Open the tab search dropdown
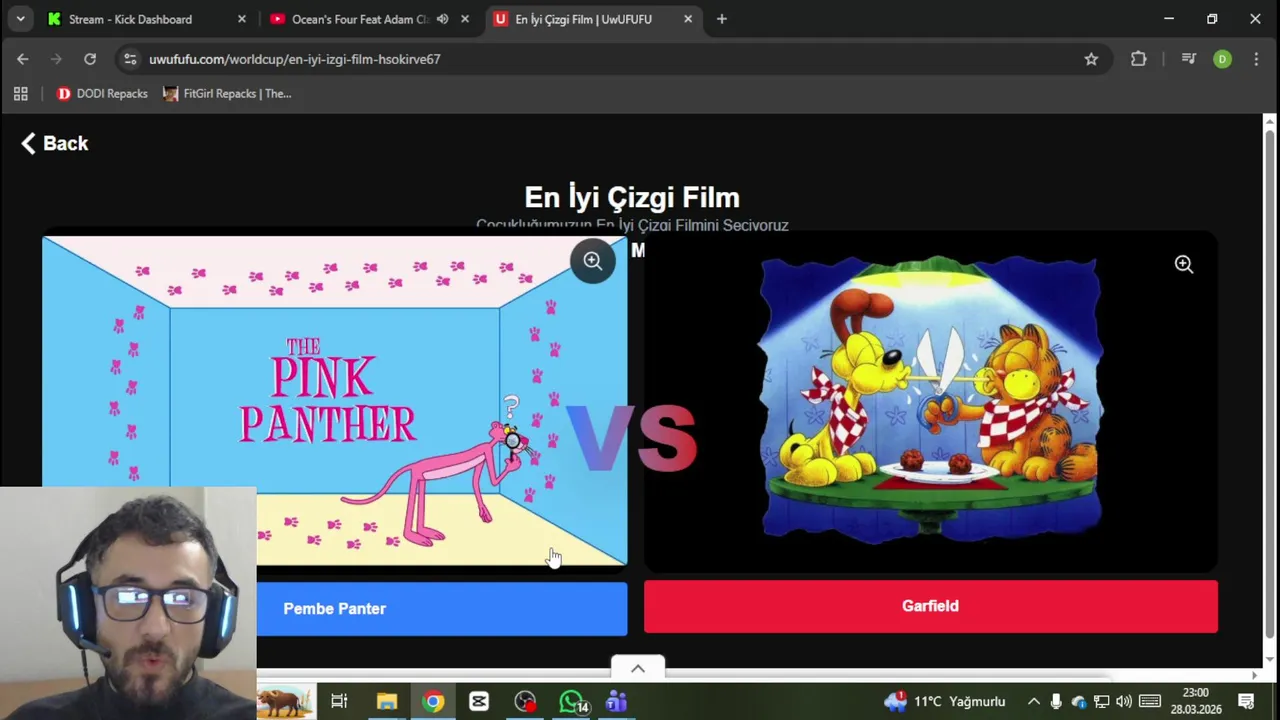The image size is (1280, 720). pos(20,19)
